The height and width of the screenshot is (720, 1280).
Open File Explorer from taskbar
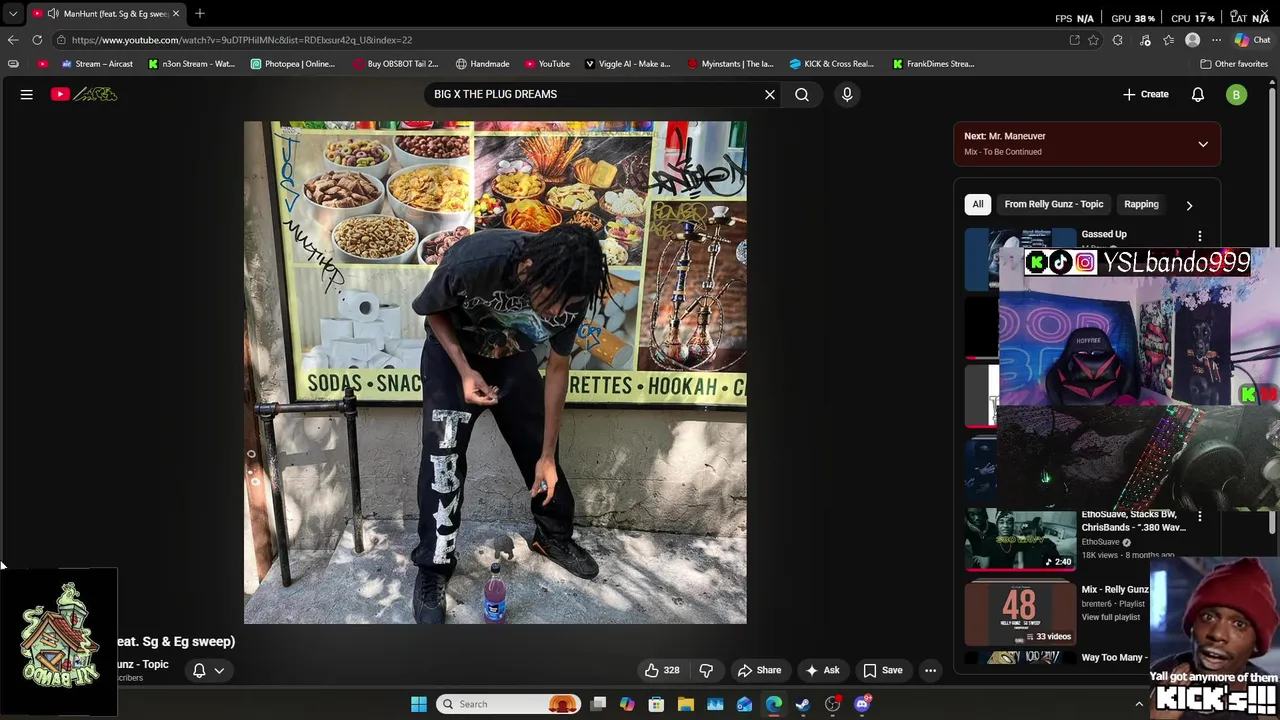pos(686,704)
